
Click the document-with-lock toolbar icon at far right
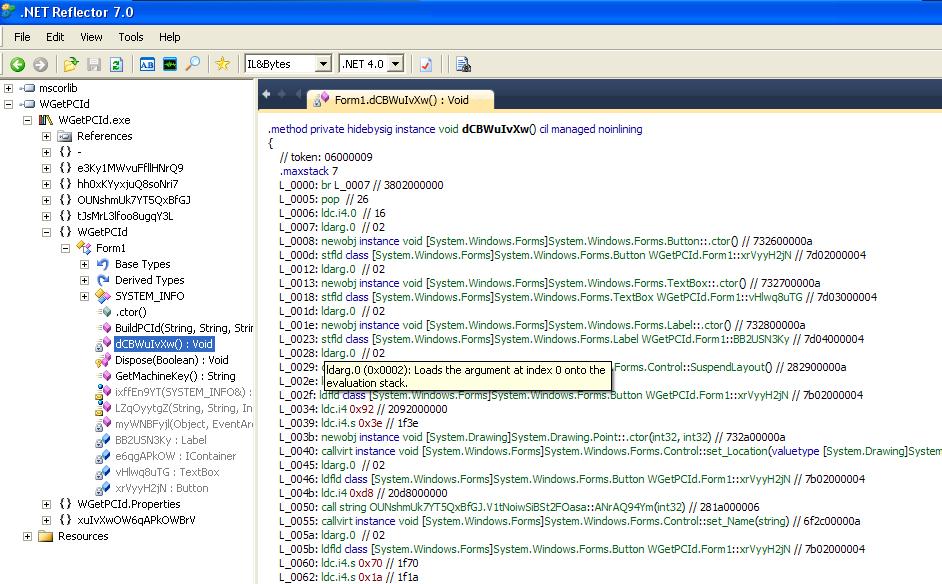(463, 64)
